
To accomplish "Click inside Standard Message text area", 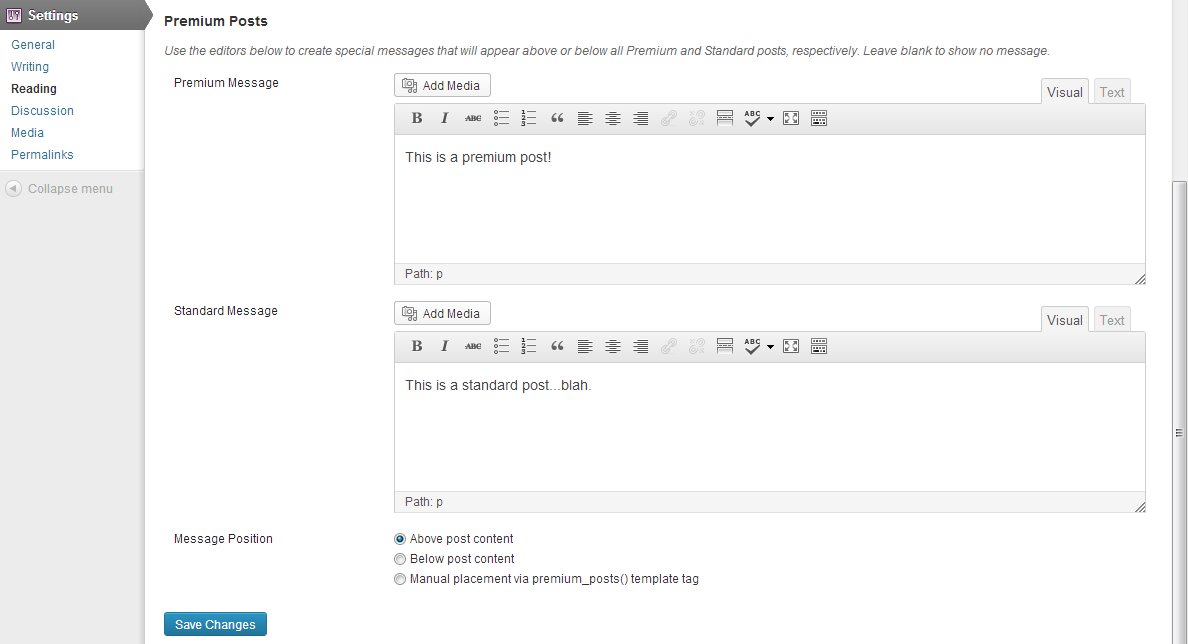I will 770,427.
